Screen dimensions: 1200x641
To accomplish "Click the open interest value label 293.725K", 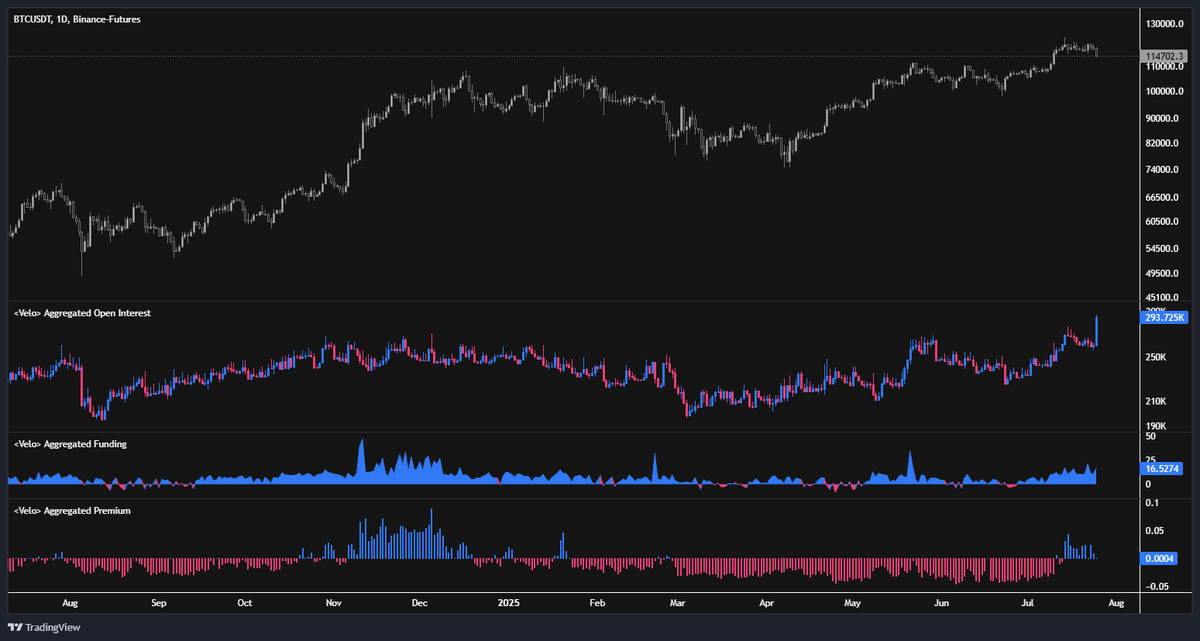I will point(1163,318).
